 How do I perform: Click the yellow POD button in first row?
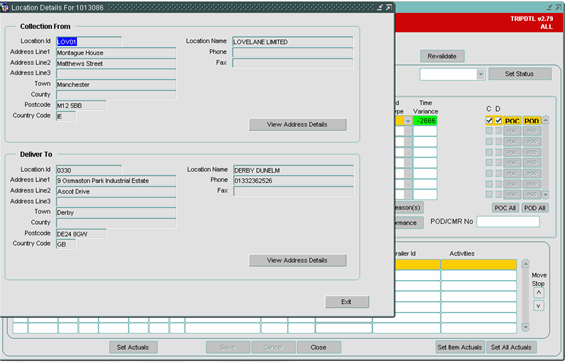click(x=531, y=121)
